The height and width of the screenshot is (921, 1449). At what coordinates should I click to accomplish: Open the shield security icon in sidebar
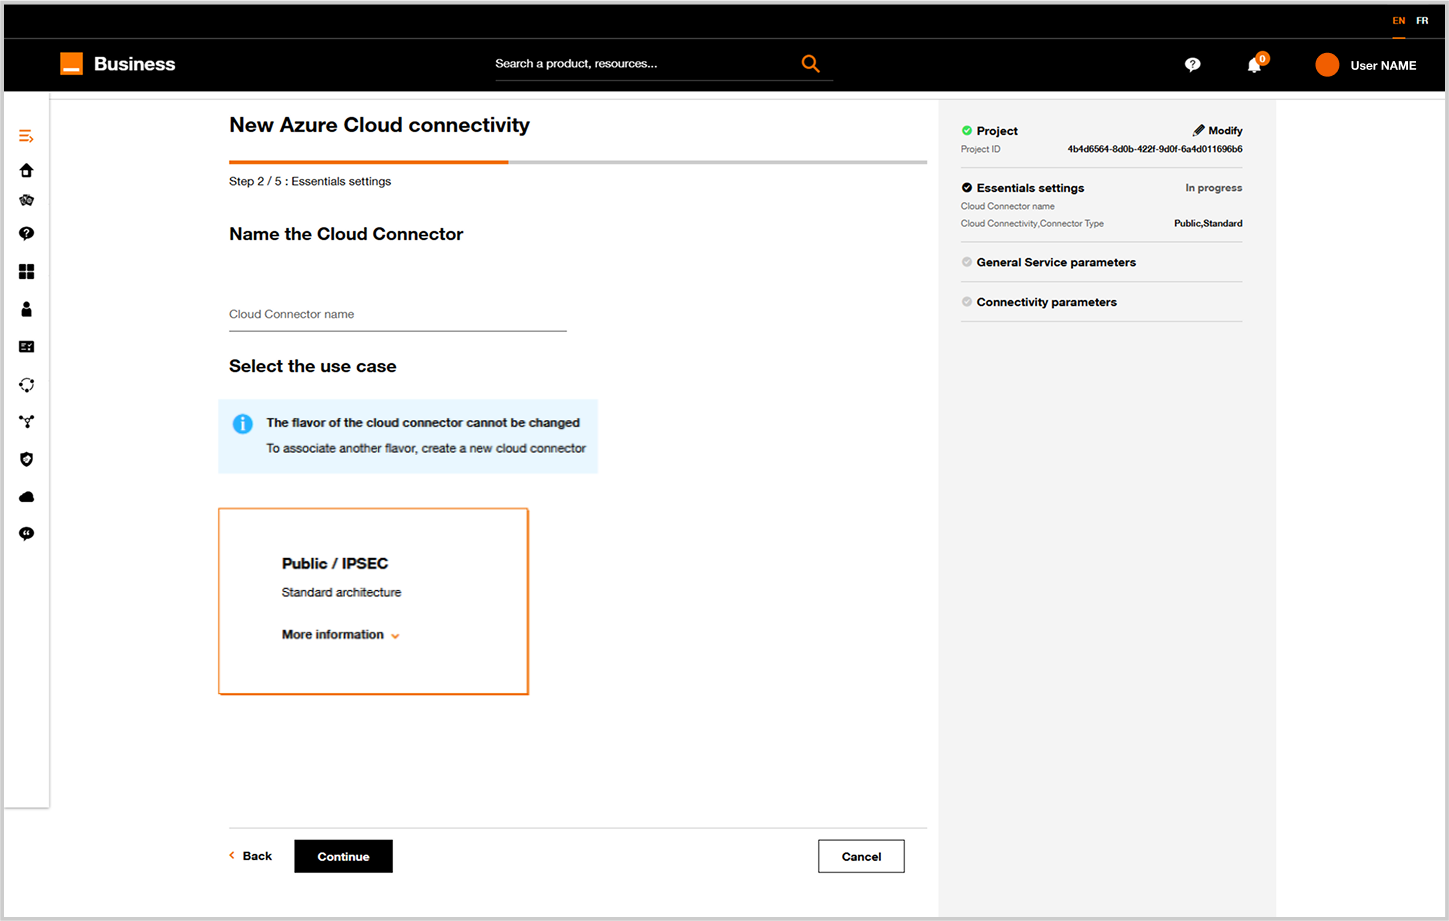(x=26, y=459)
